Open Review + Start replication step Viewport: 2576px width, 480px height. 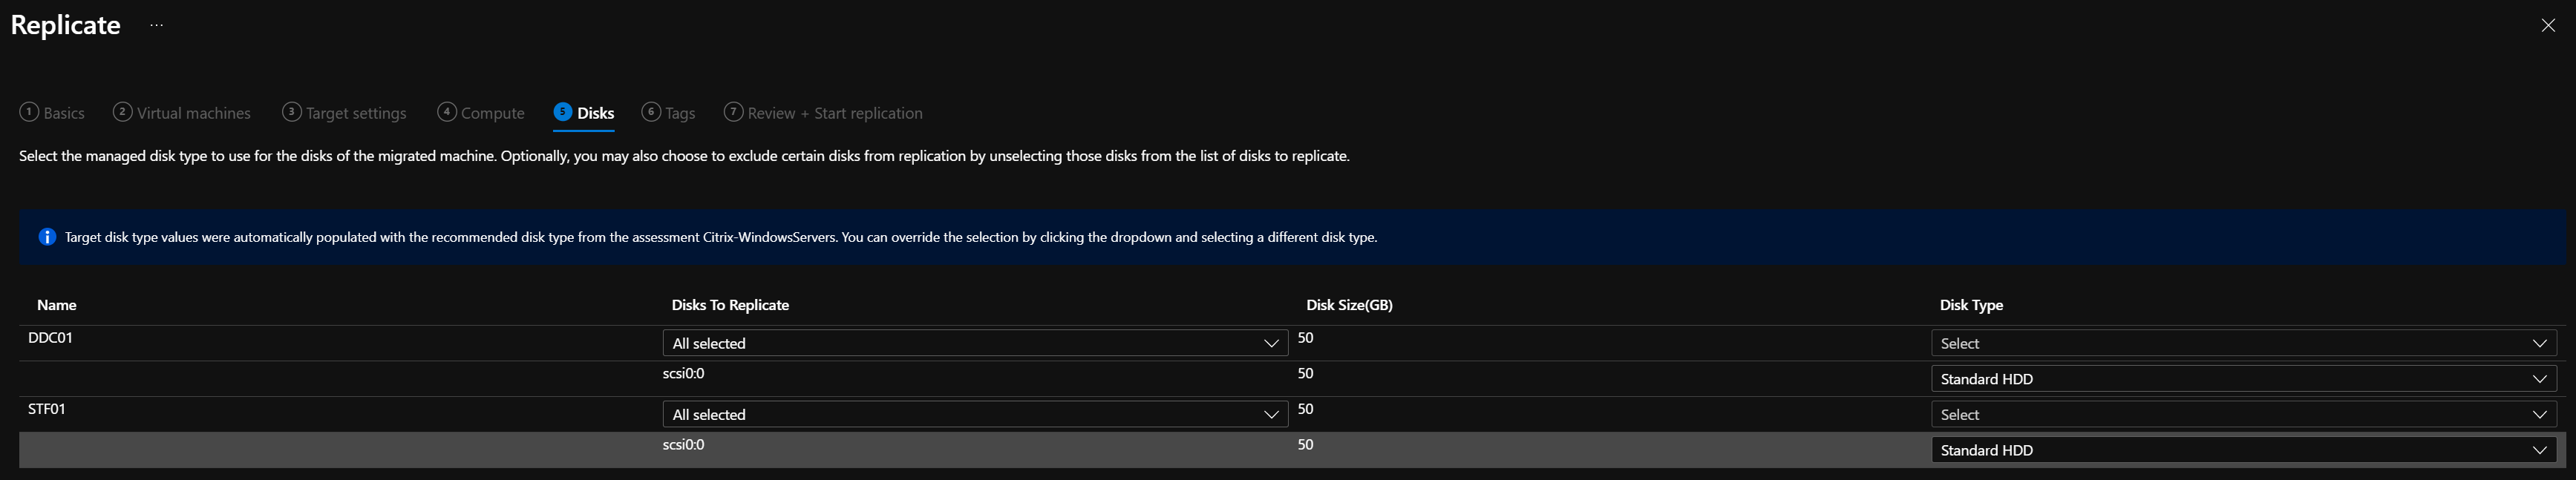click(823, 113)
